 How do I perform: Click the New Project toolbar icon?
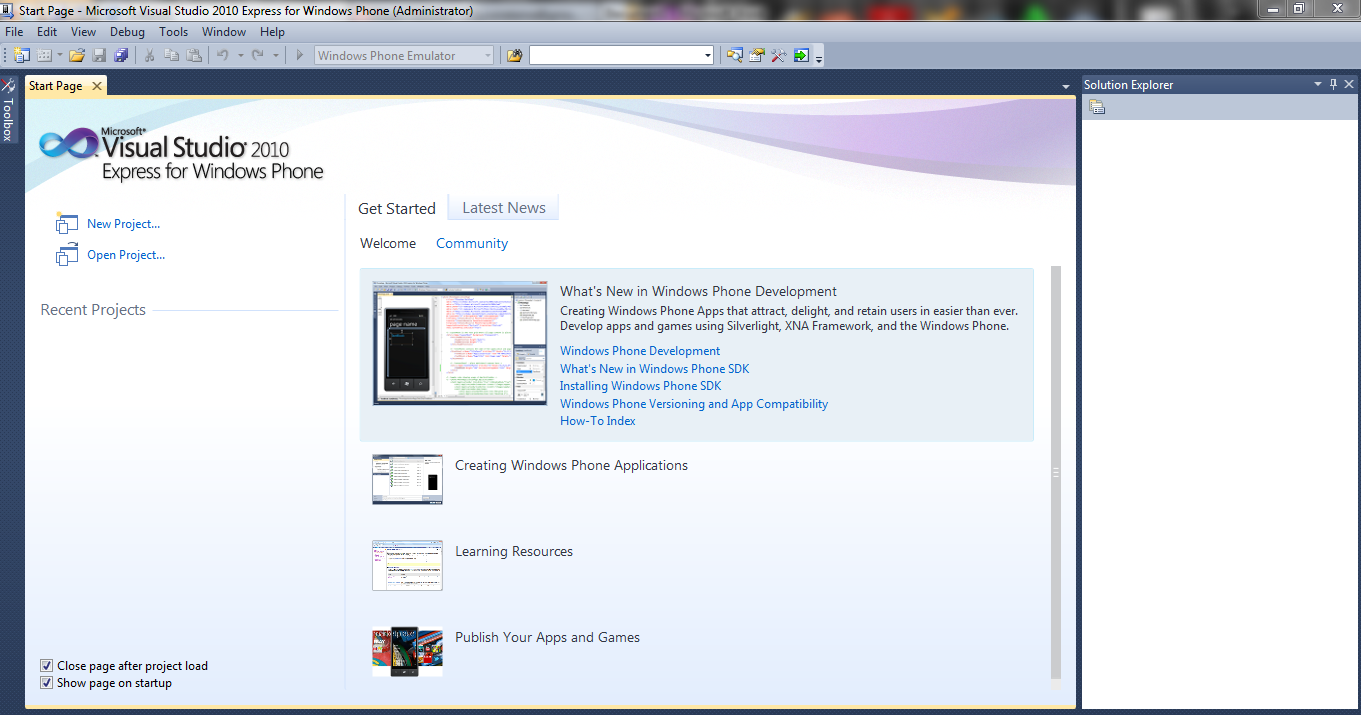tap(21, 56)
